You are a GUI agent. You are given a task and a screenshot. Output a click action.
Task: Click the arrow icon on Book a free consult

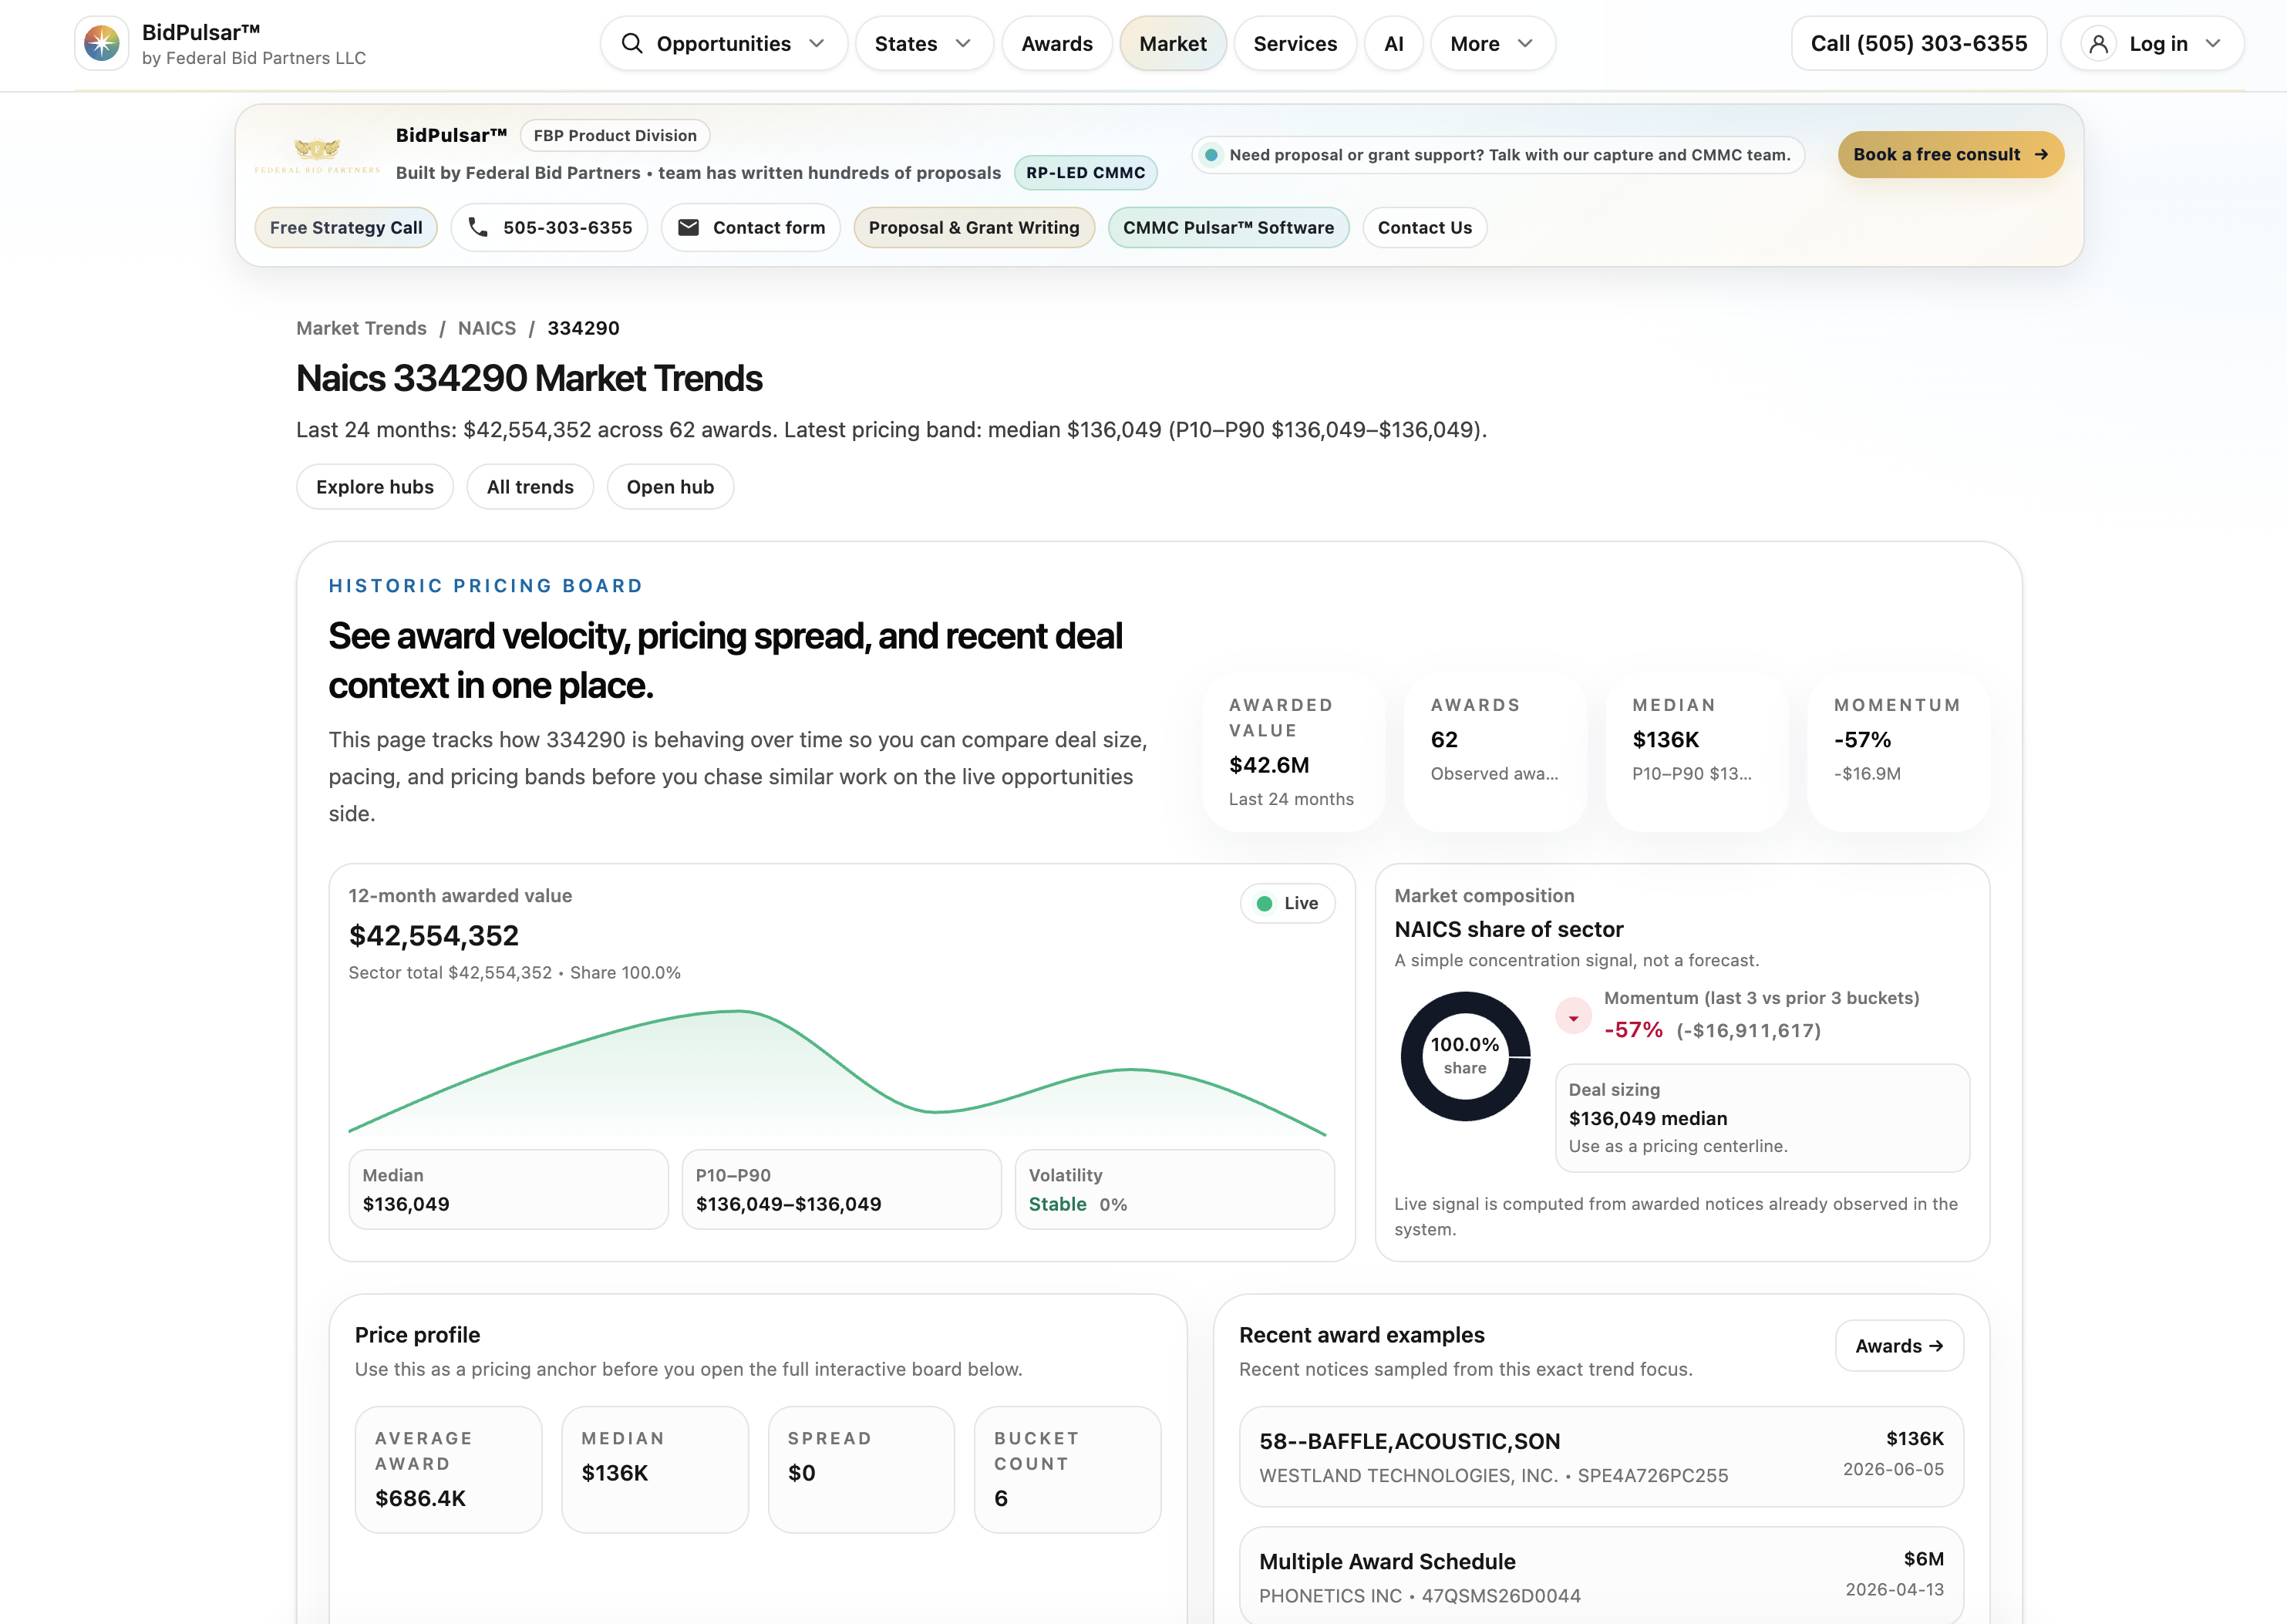(2041, 155)
